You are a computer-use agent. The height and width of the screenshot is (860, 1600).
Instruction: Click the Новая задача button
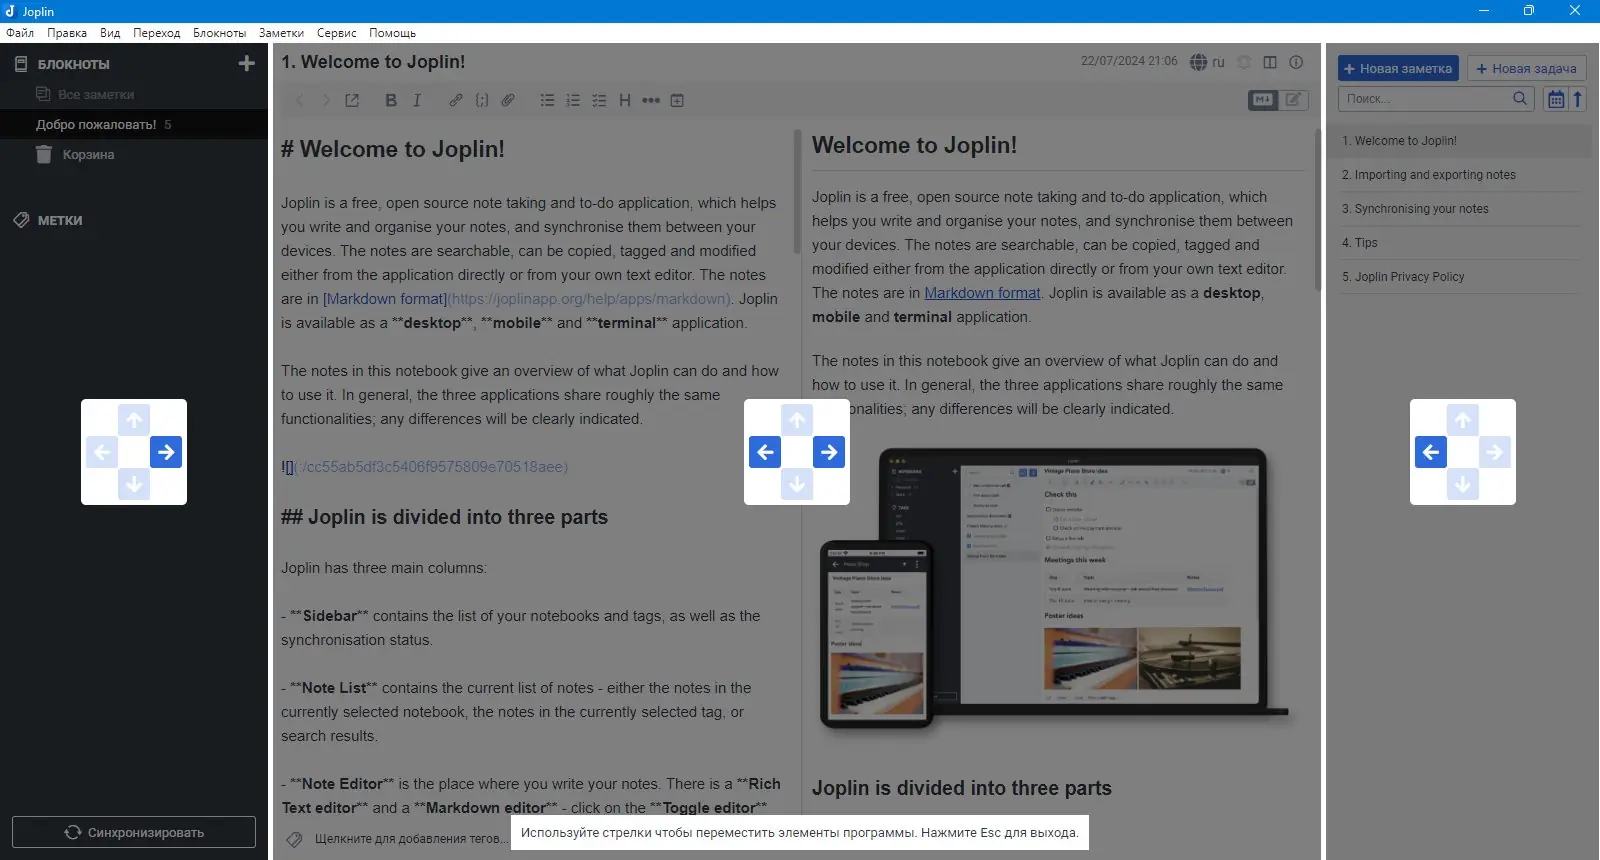[1526, 68]
